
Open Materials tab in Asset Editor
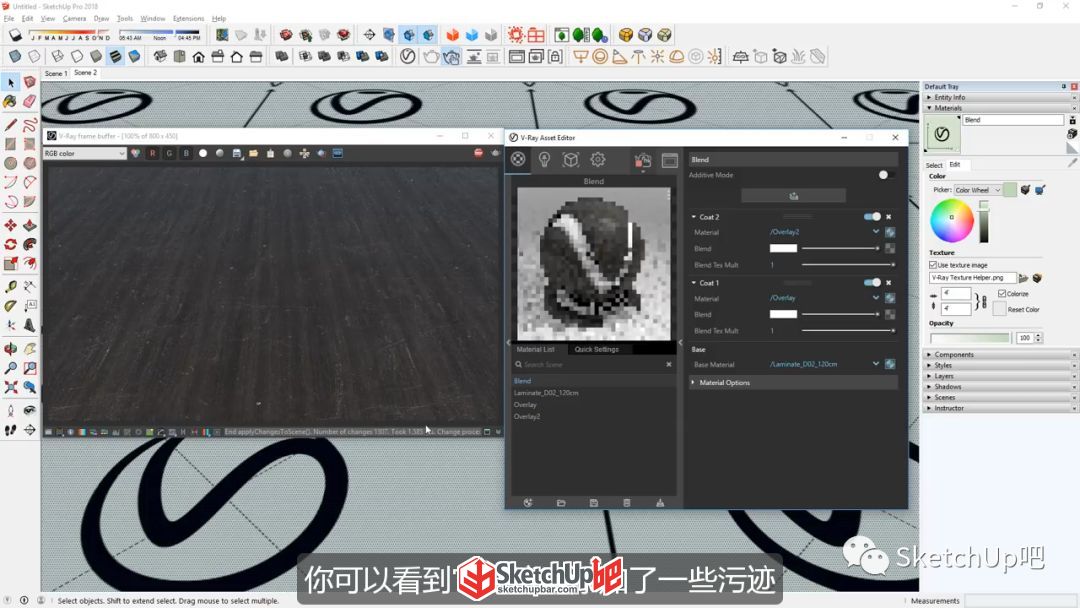pyautogui.click(x=518, y=160)
